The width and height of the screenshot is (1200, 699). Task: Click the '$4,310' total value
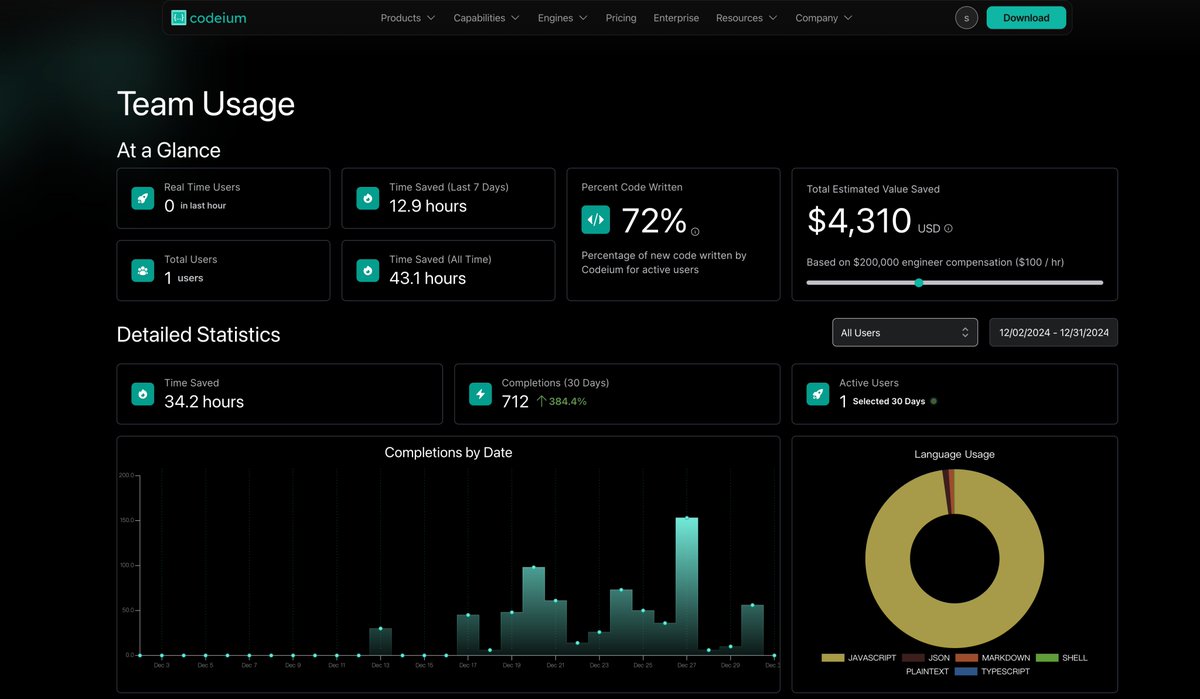859,221
